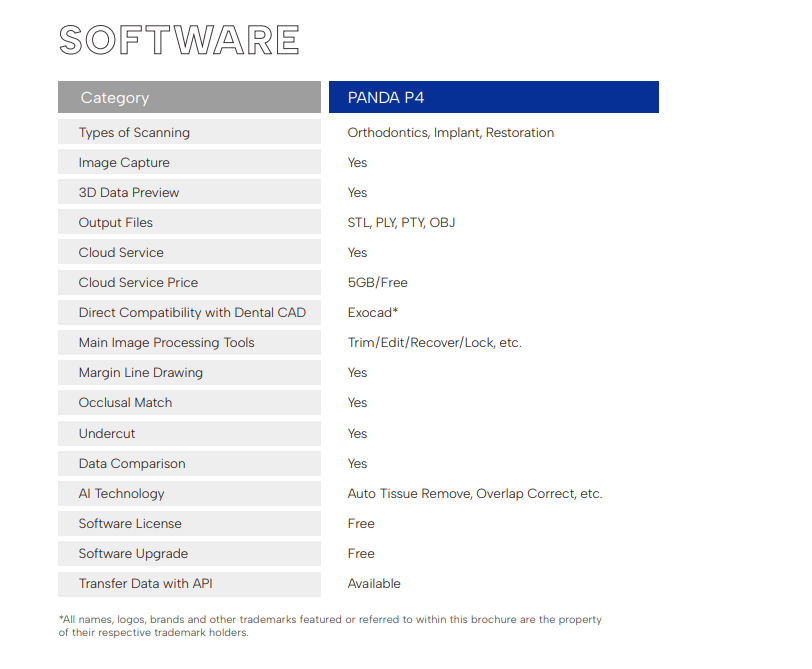The height and width of the screenshot is (669, 812).
Task: Click the Software License label
Action: click(x=130, y=524)
